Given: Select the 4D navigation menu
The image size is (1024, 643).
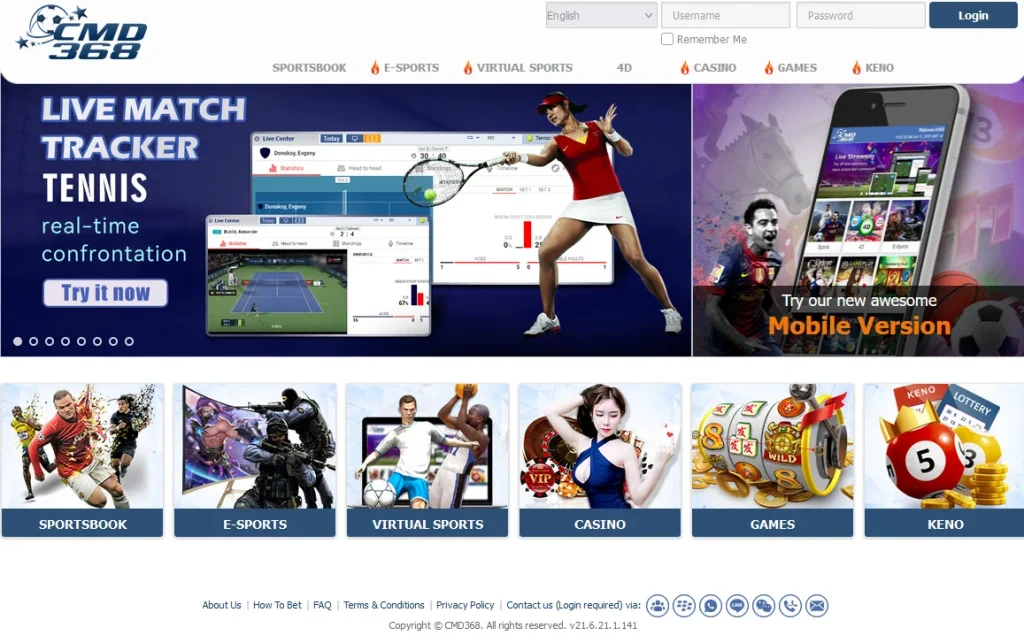Looking at the screenshot, I should click(x=621, y=68).
